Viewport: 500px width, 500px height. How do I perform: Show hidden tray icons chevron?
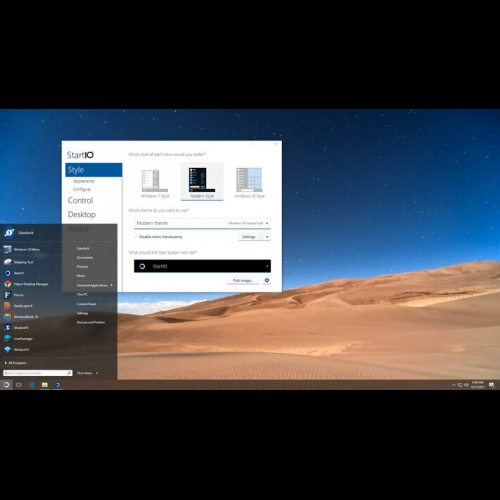pos(454,385)
